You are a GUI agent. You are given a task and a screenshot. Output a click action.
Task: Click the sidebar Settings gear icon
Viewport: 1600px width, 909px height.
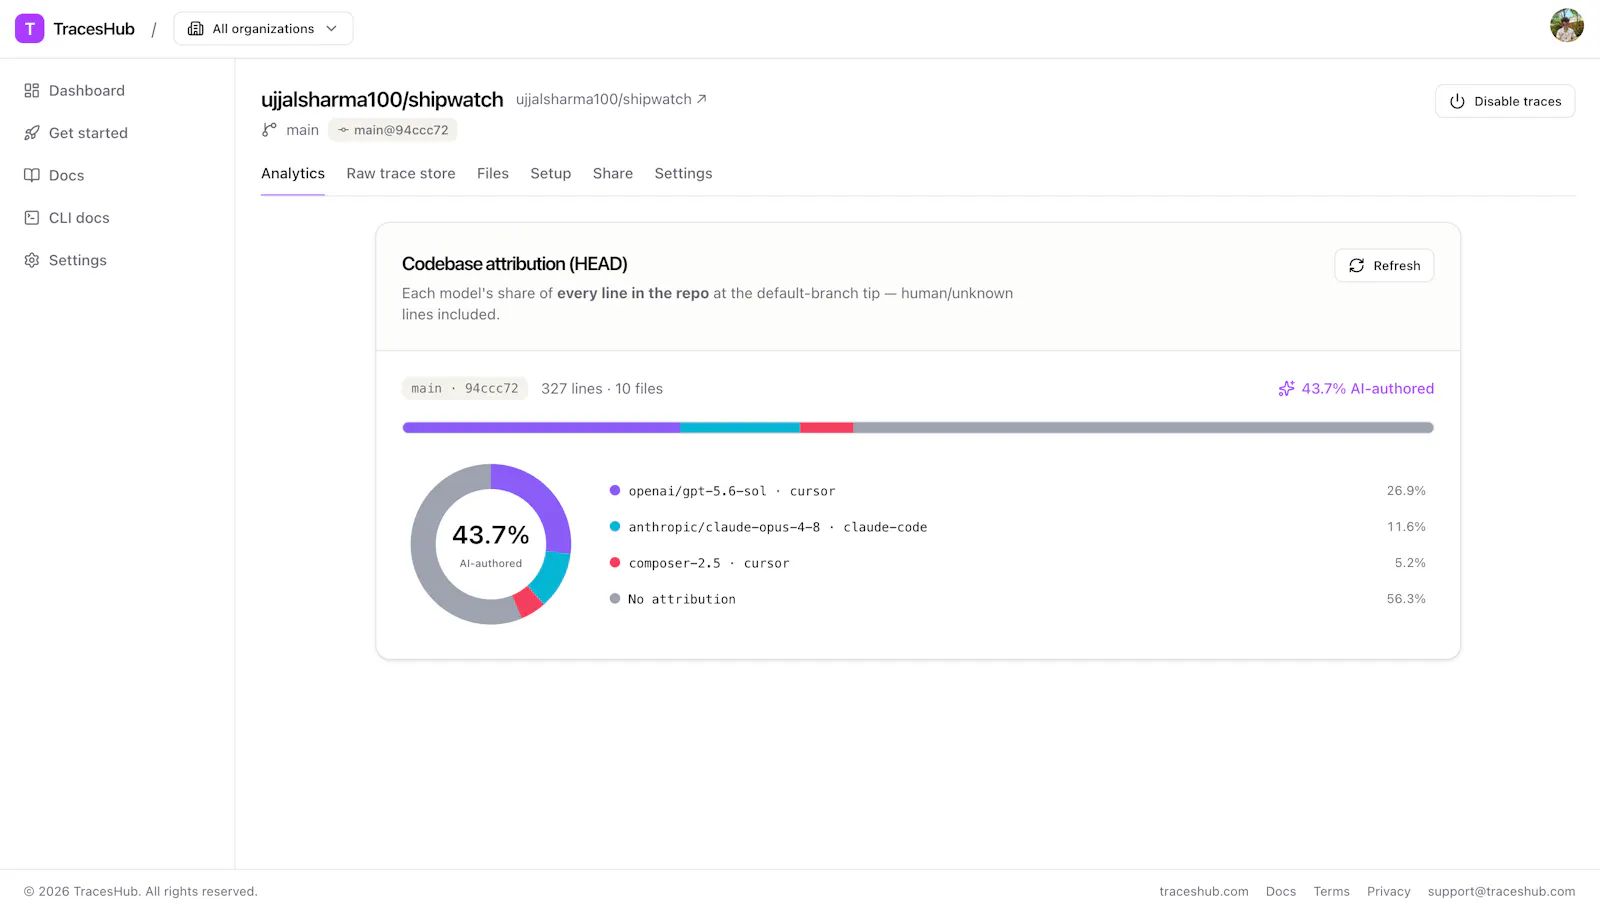[x=32, y=260]
